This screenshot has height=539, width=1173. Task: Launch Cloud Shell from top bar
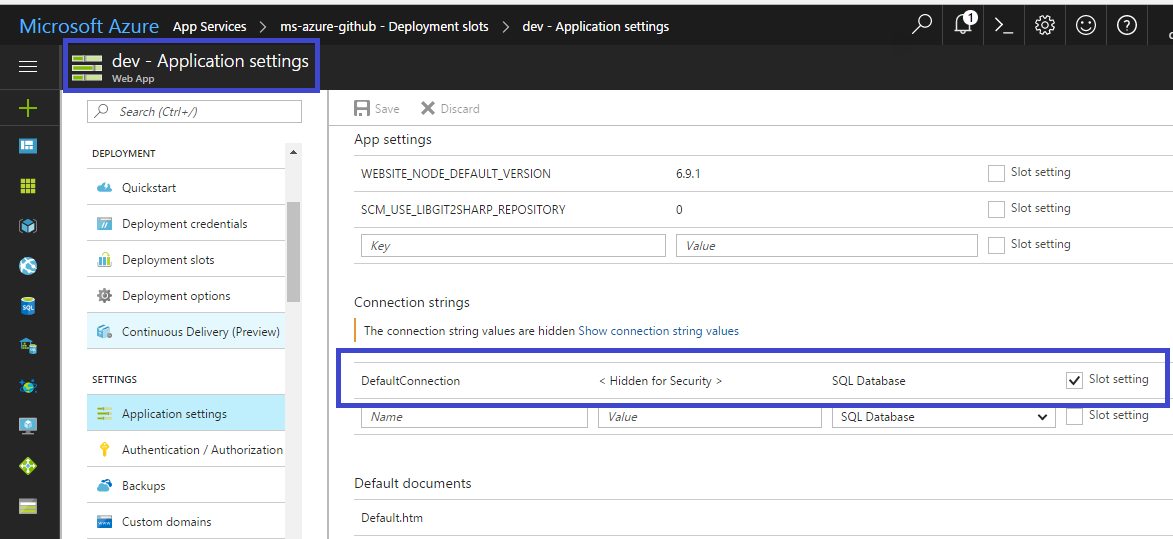pyautogui.click(x=1004, y=26)
